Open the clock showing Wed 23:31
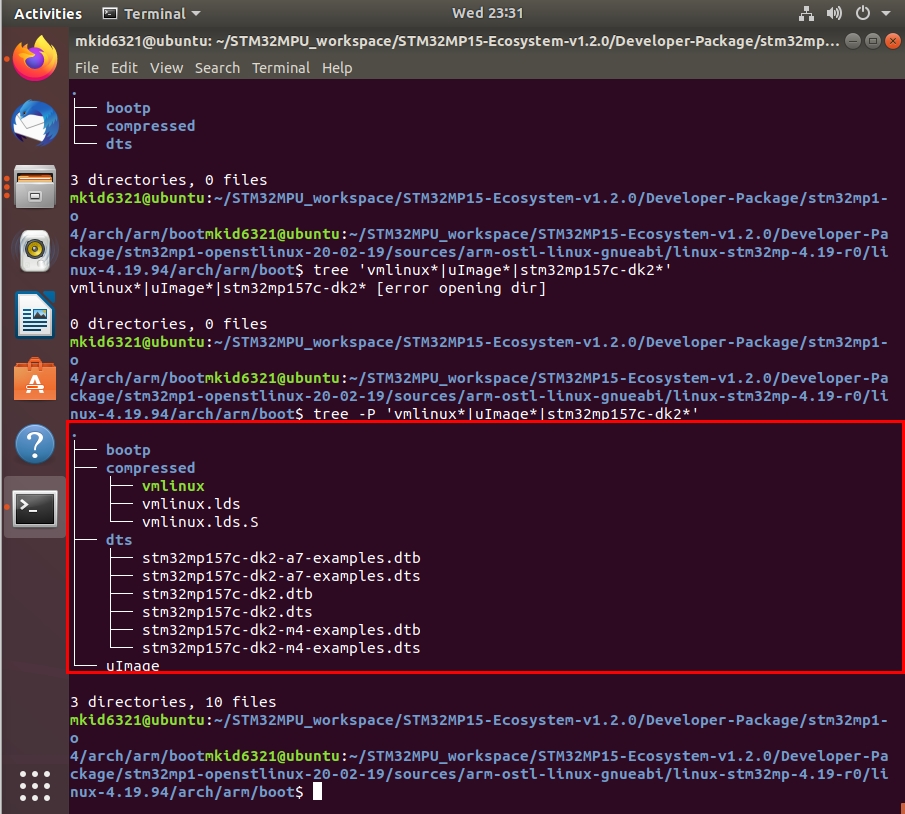This screenshot has width=905, height=814. point(487,13)
